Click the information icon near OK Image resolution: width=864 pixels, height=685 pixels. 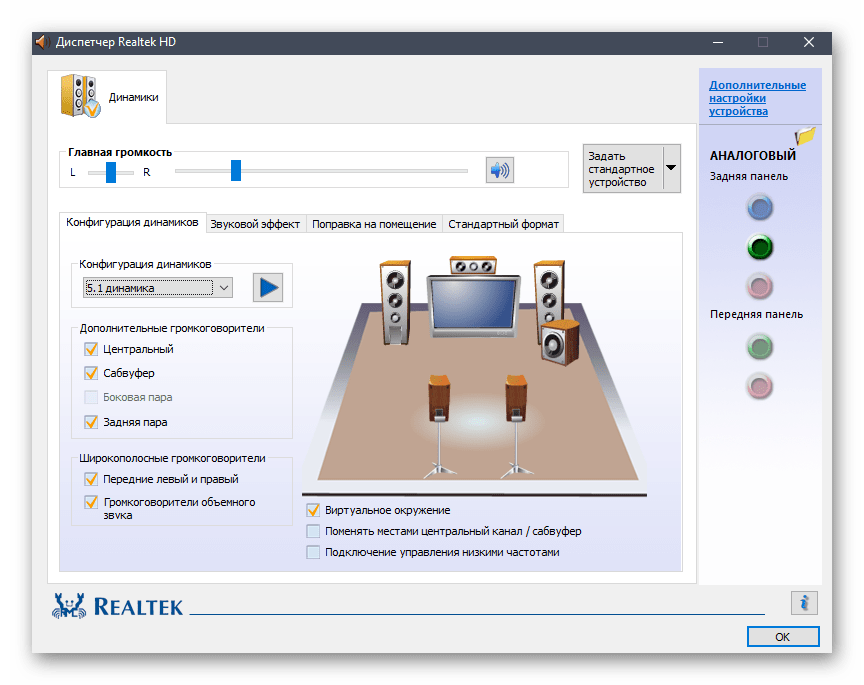pos(804,602)
